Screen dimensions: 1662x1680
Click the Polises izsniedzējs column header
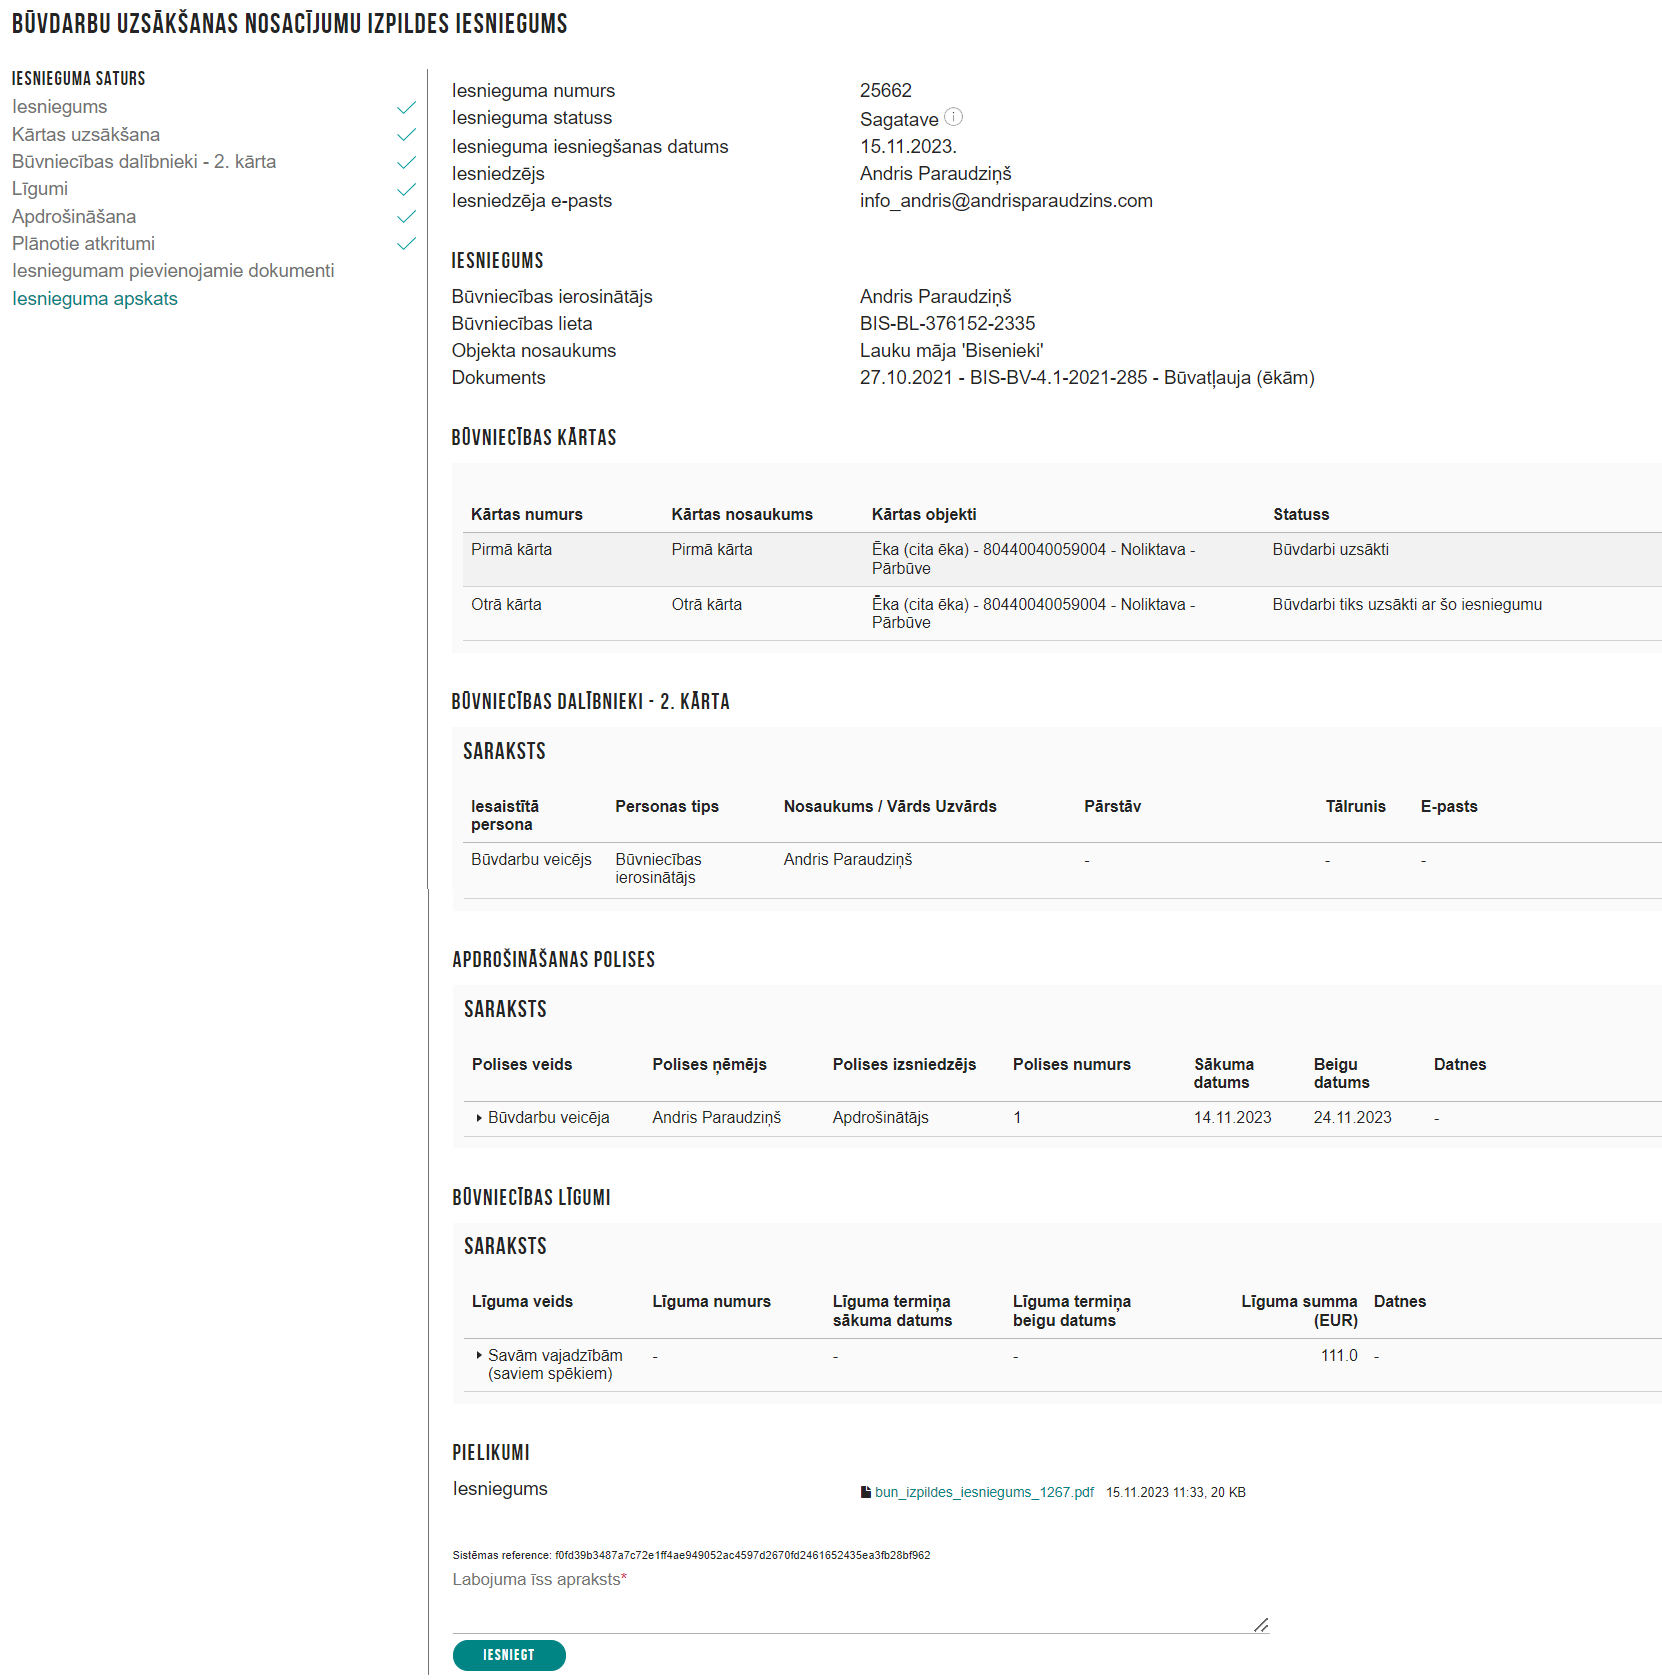[904, 1064]
